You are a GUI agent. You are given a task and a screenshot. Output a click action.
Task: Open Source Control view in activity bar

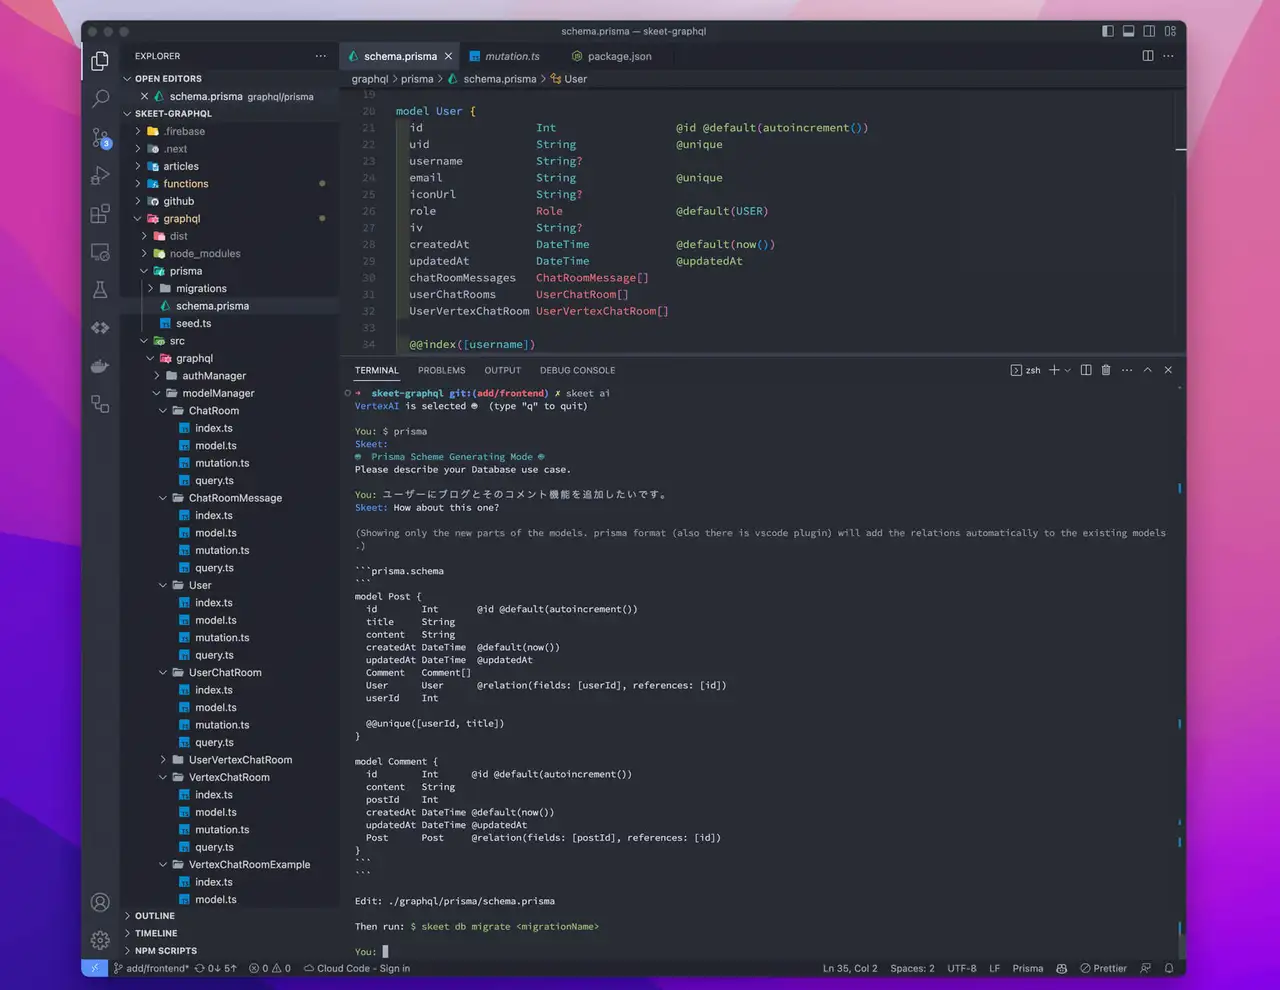pyautogui.click(x=100, y=137)
